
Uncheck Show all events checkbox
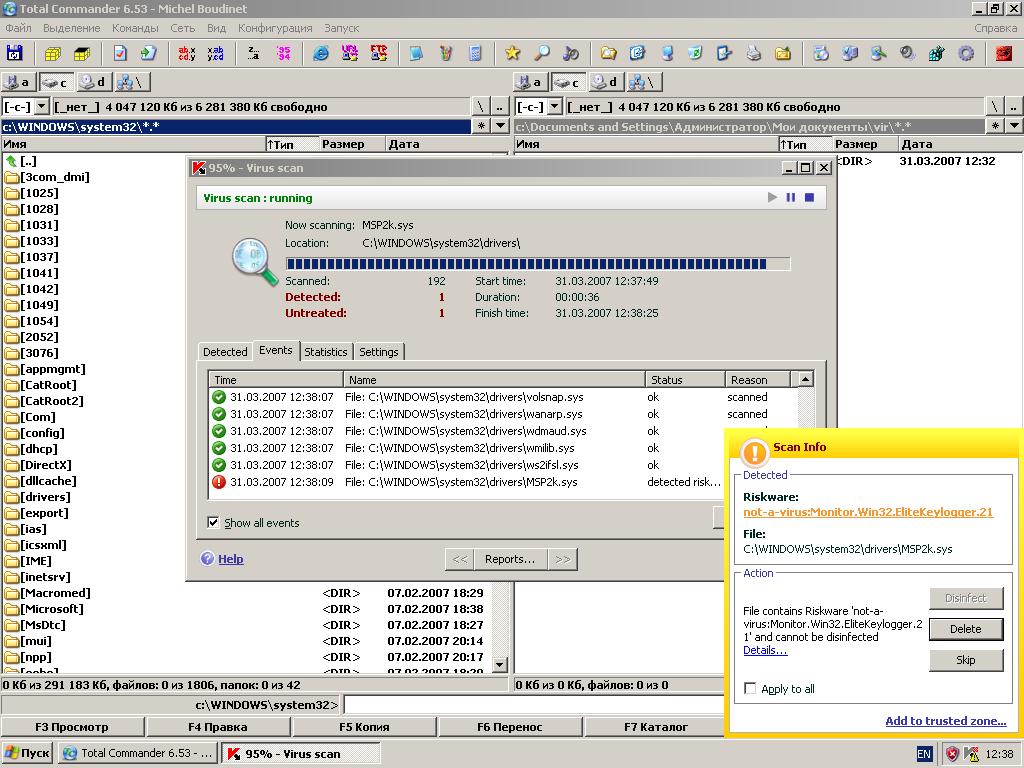click(213, 522)
